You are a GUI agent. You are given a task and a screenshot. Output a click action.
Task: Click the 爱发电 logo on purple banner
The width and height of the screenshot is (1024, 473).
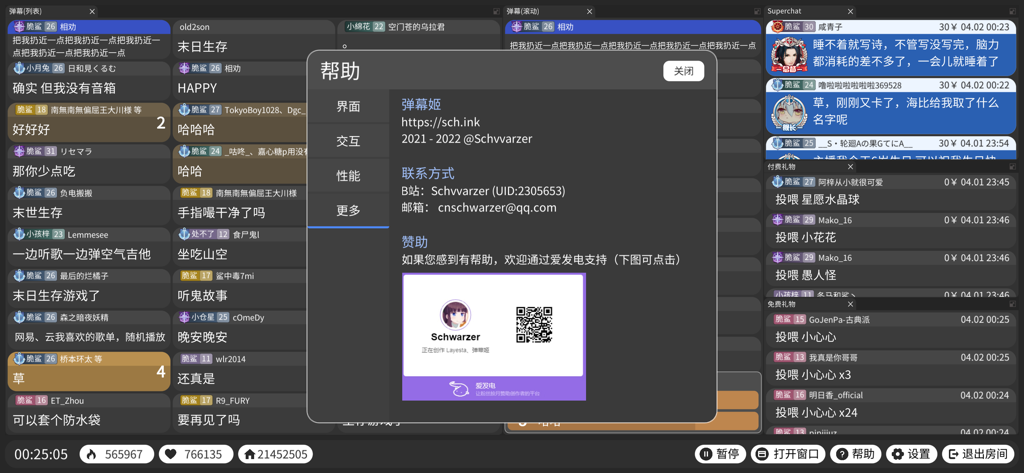point(460,389)
